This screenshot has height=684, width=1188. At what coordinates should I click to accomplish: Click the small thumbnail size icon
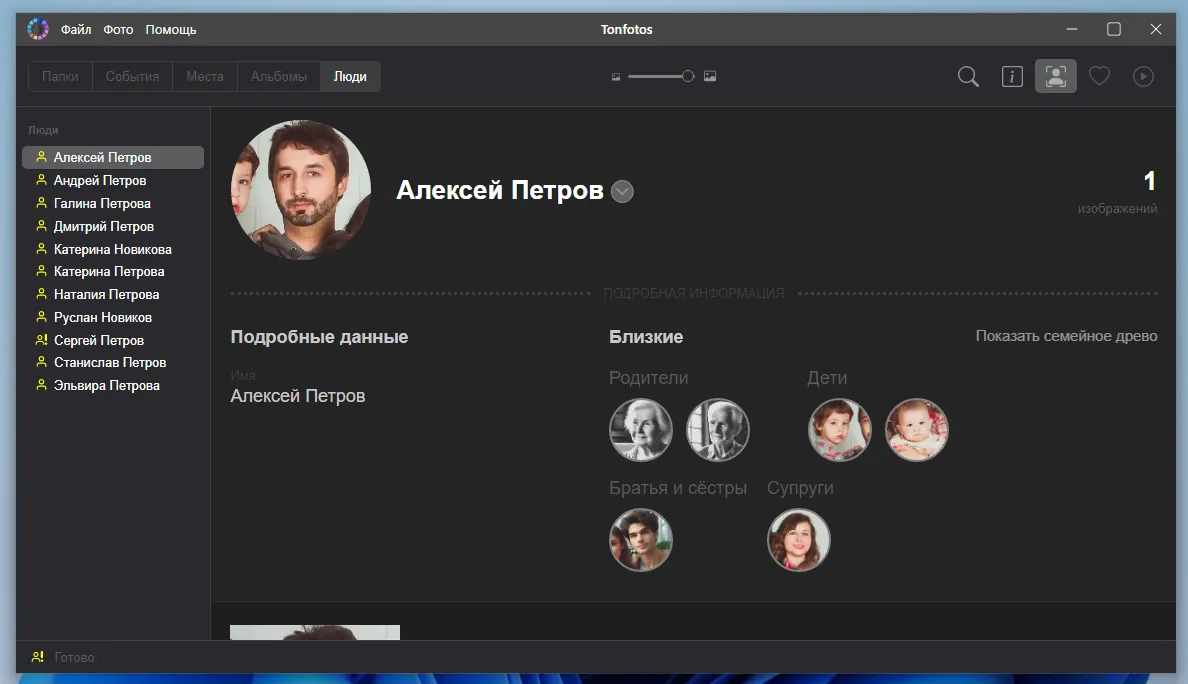coord(616,77)
